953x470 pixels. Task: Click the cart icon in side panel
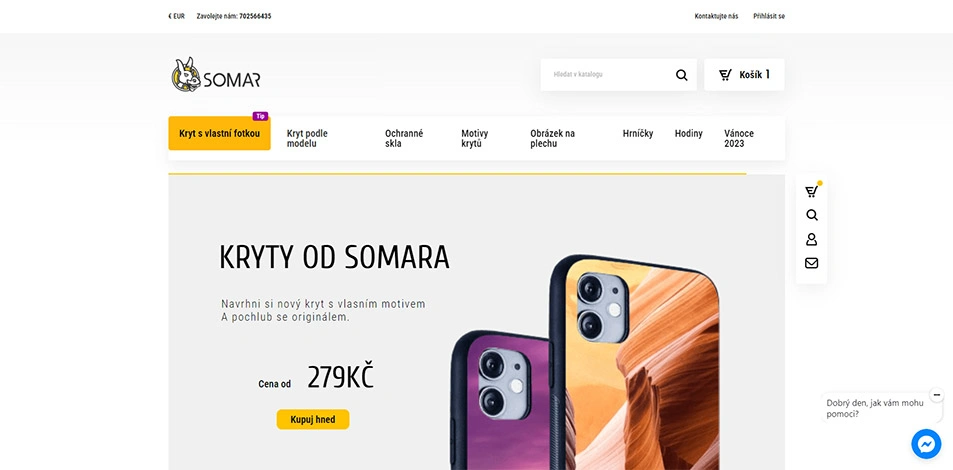point(811,192)
